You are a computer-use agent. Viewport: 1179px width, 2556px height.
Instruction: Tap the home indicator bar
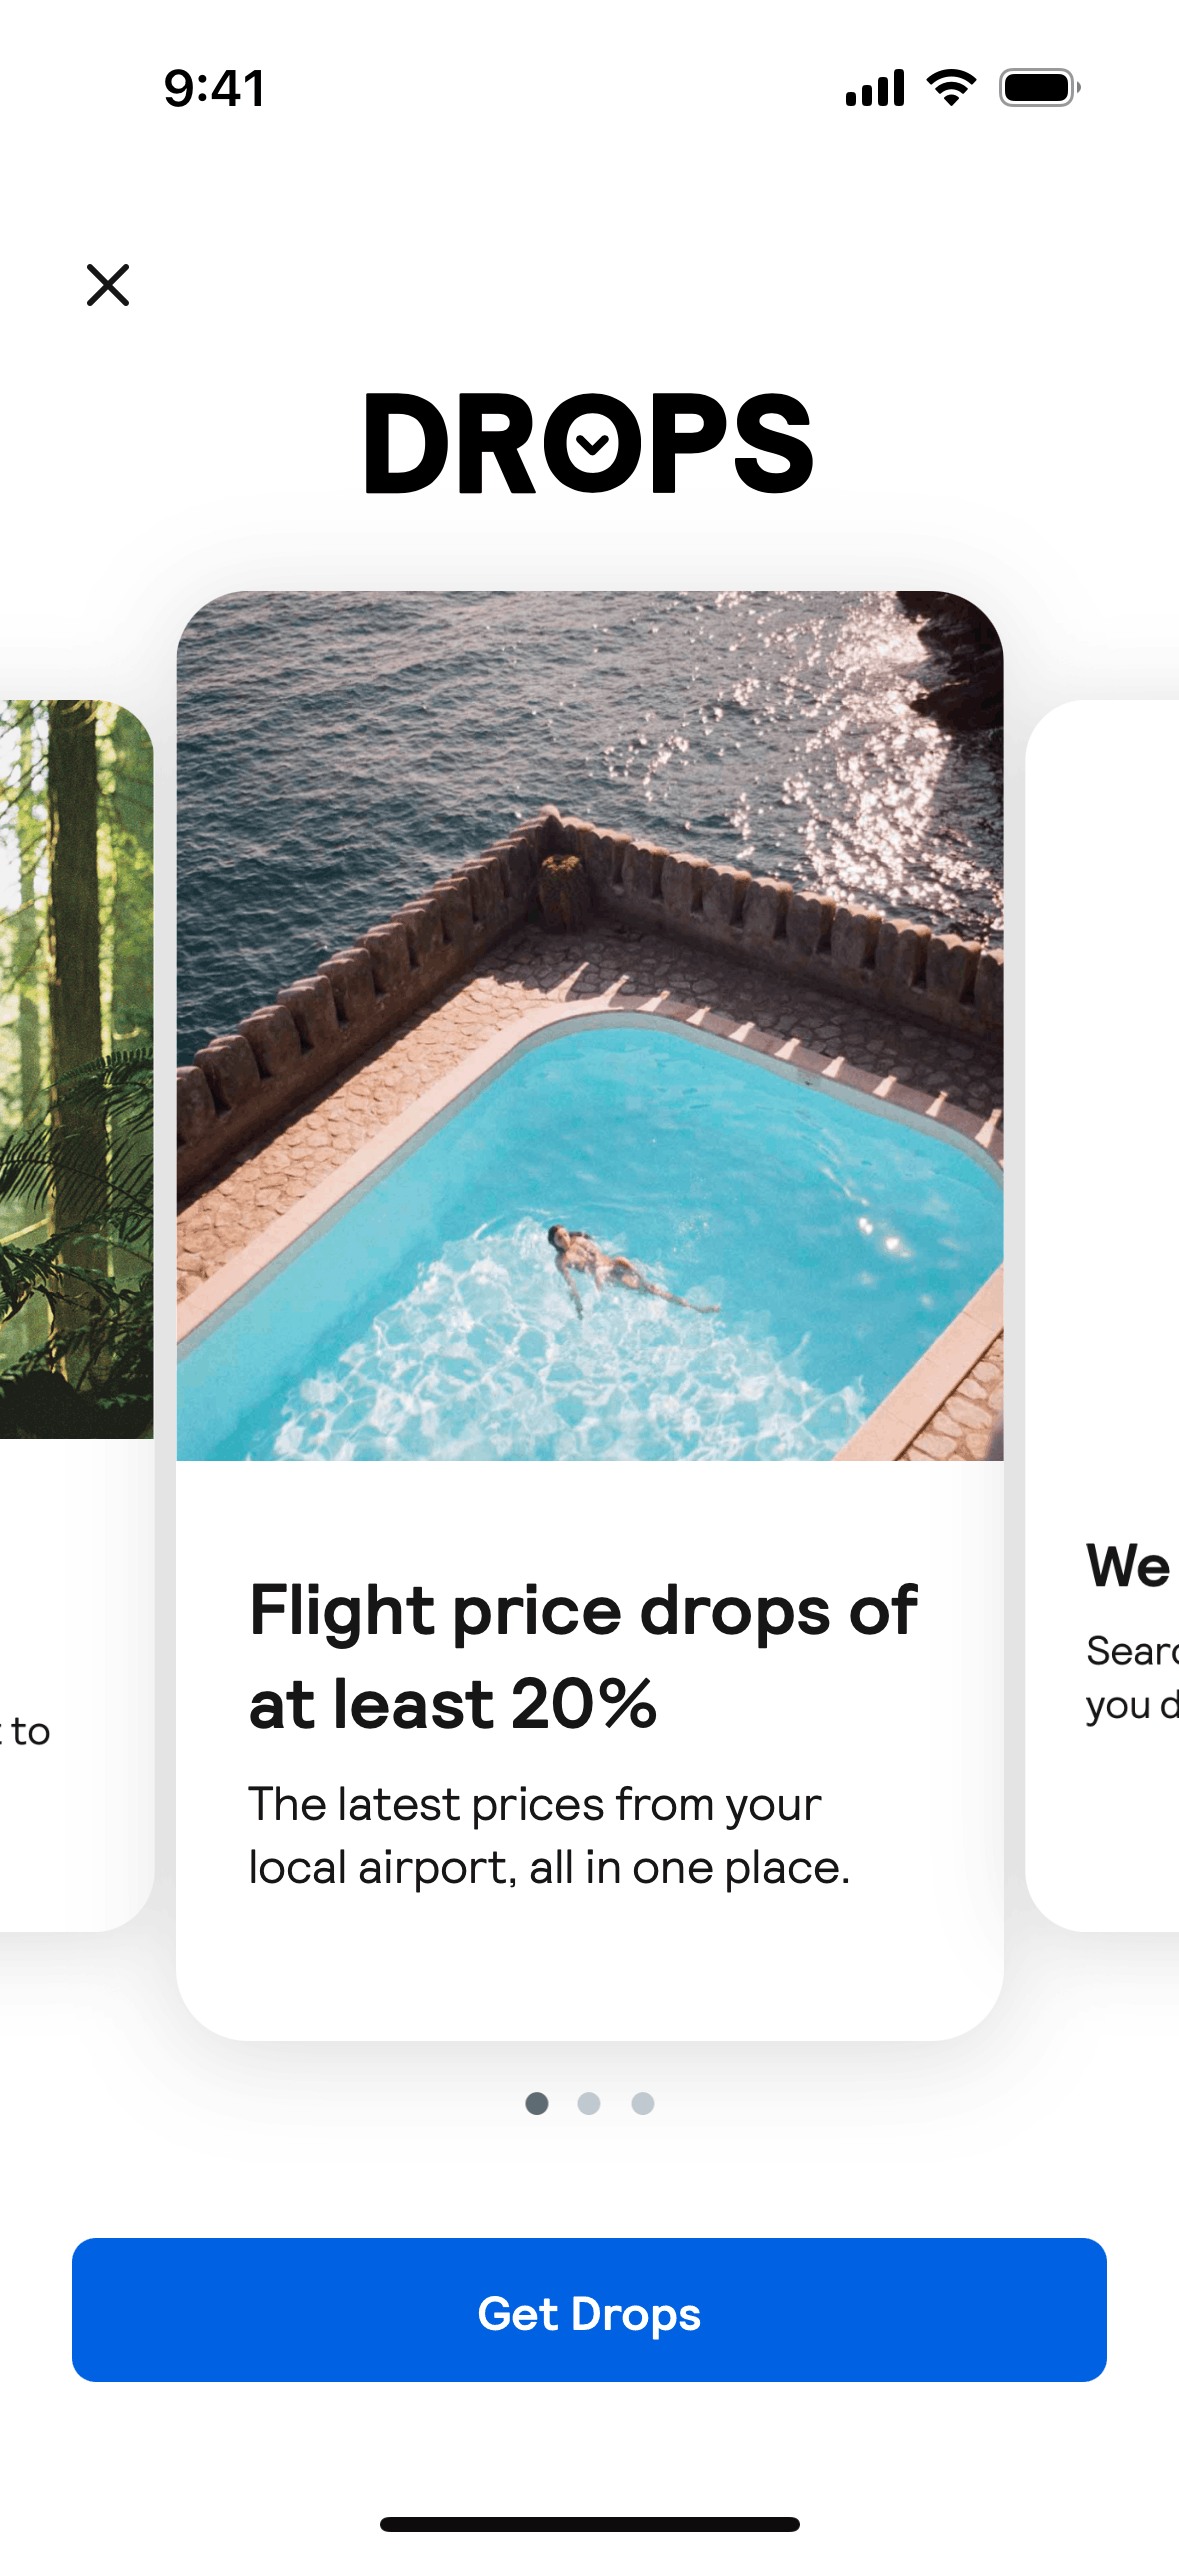click(x=589, y=2524)
